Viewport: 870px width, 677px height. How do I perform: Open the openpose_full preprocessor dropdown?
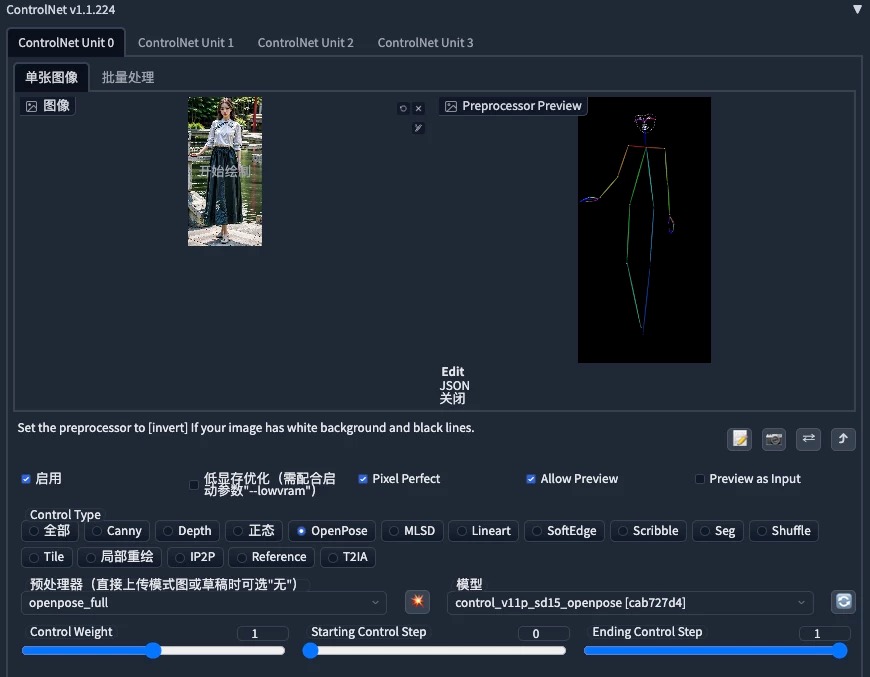pos(200,602)
